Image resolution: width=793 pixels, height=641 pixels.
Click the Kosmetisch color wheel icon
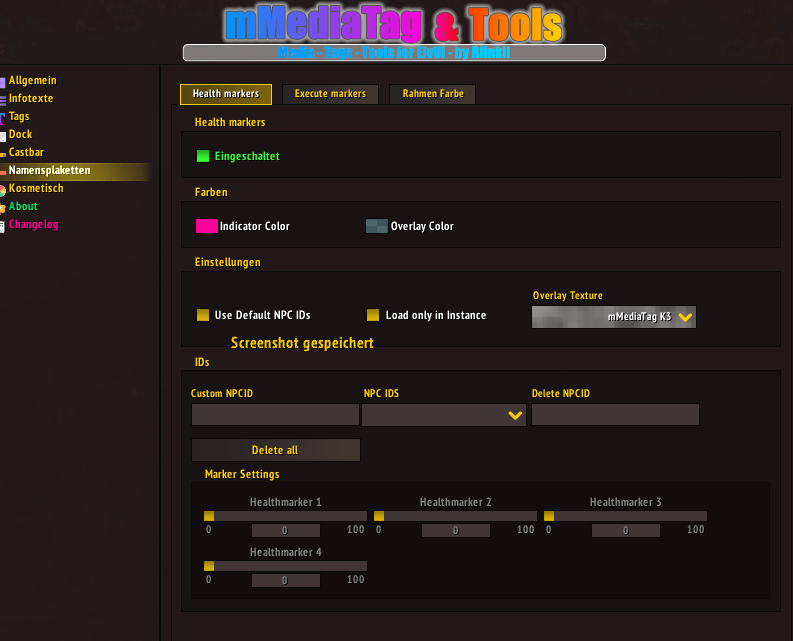tap(3, 189)
